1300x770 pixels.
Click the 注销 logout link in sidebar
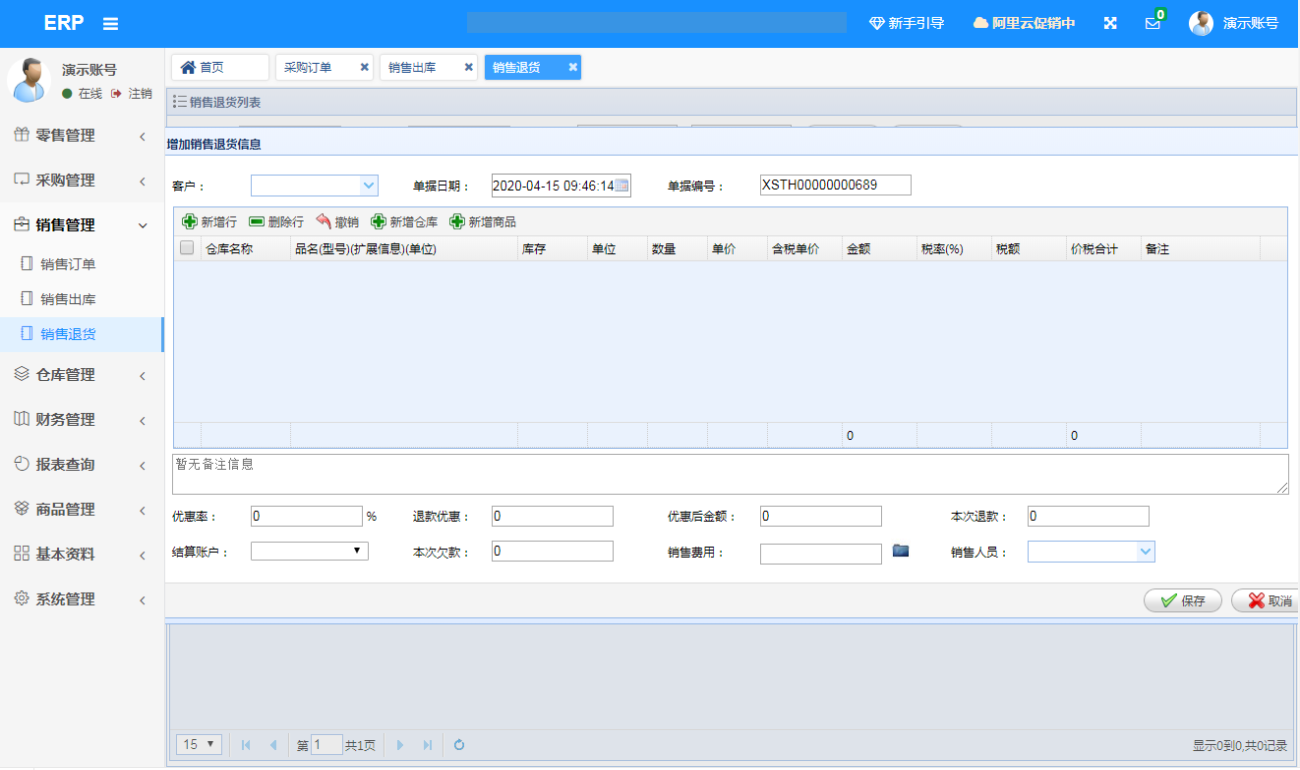tap(132, 93)
